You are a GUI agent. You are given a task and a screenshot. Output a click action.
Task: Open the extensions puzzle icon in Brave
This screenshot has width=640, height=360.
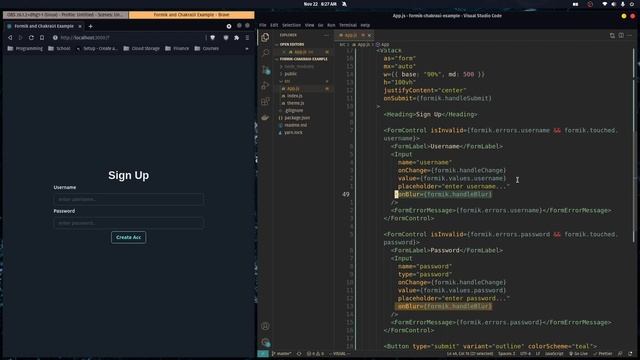pyautogui.click(x=236, y=38)
